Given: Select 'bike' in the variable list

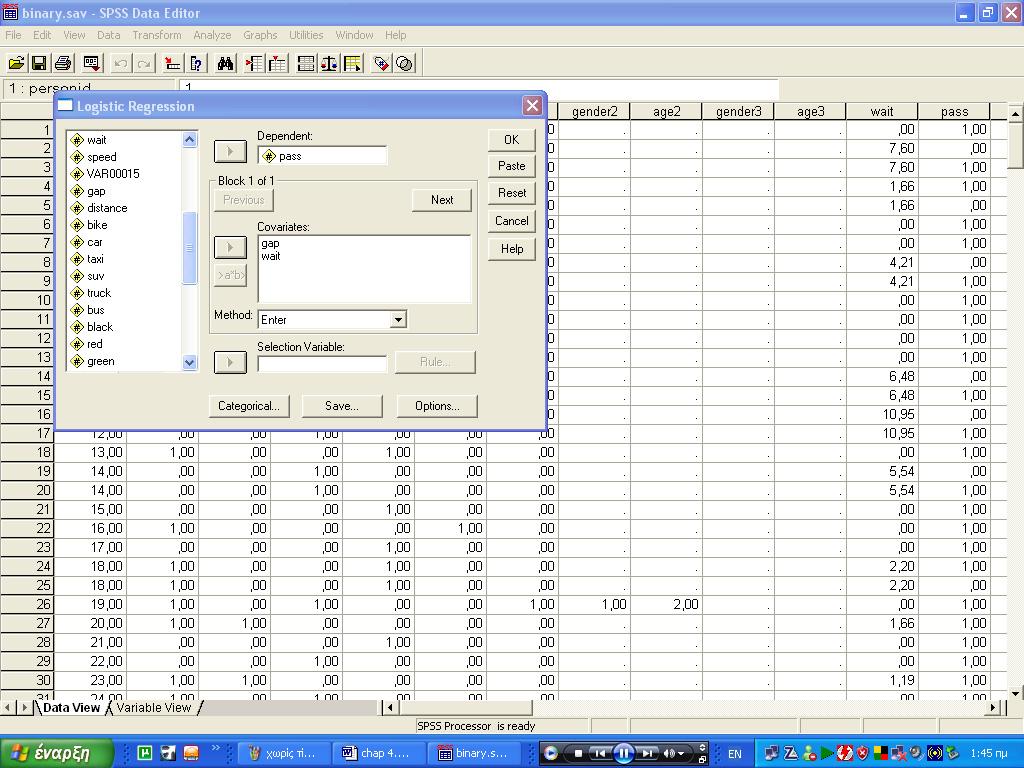Looking at the screenshot, I should 97,225.
